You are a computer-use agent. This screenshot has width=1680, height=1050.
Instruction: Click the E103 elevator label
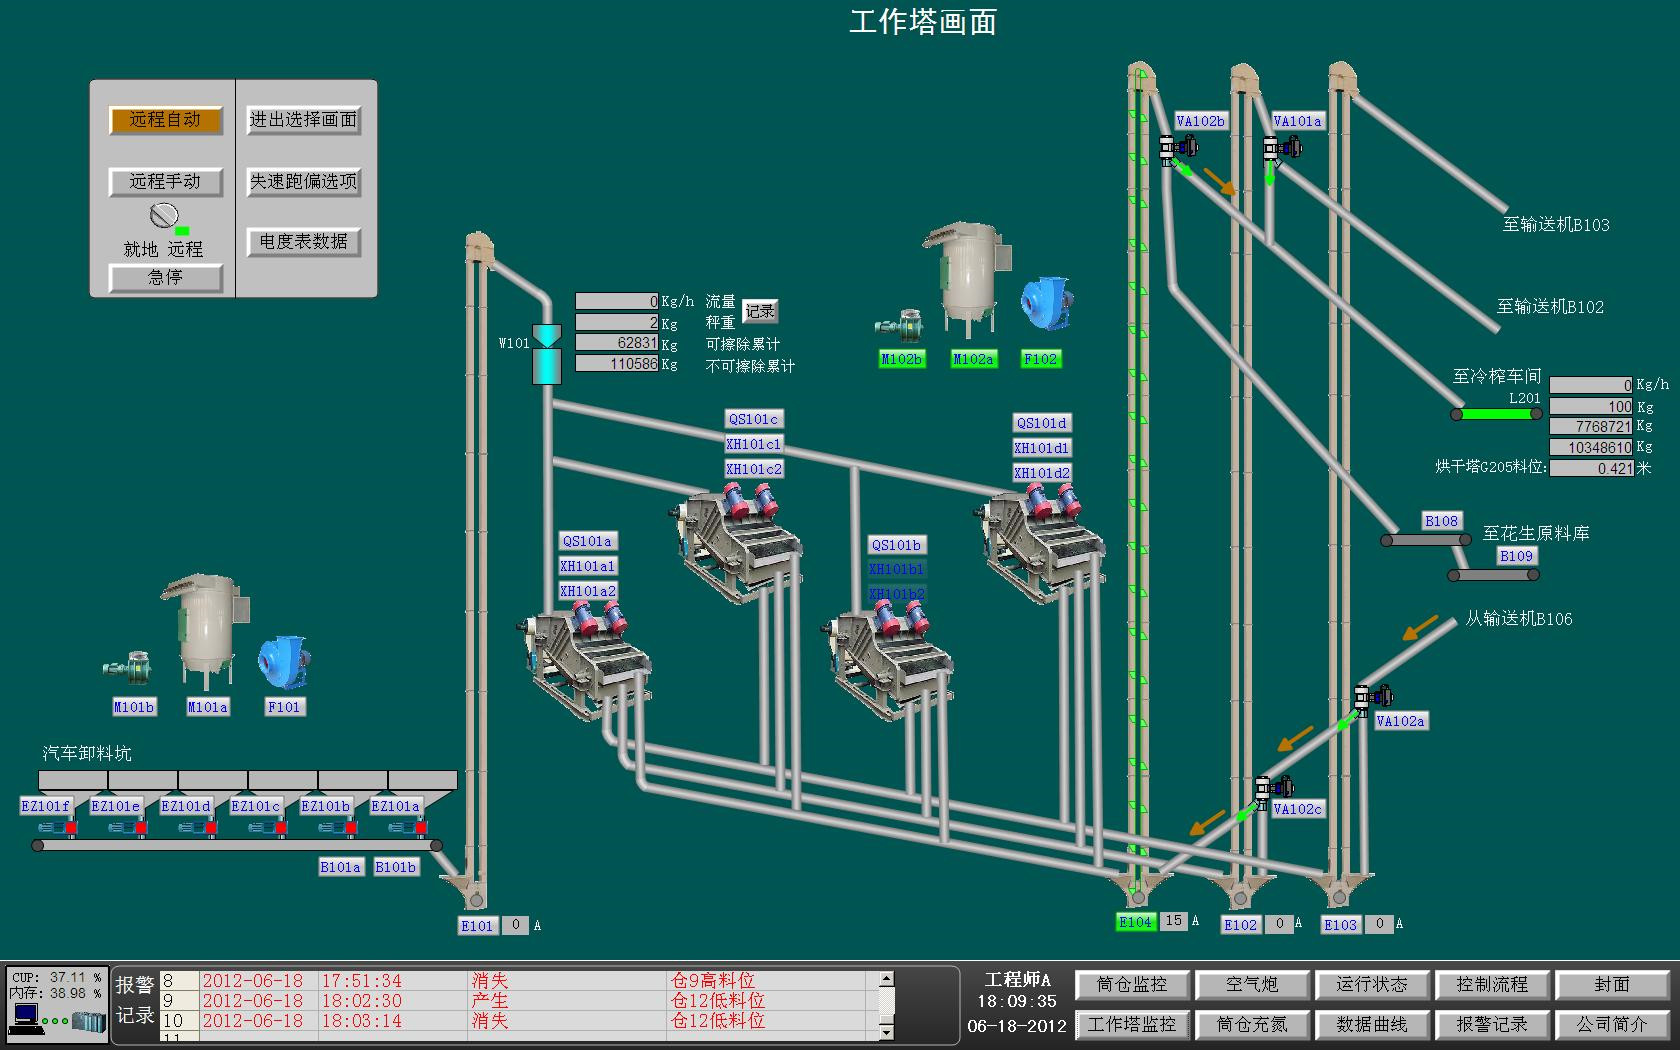tap(1340, 925)
